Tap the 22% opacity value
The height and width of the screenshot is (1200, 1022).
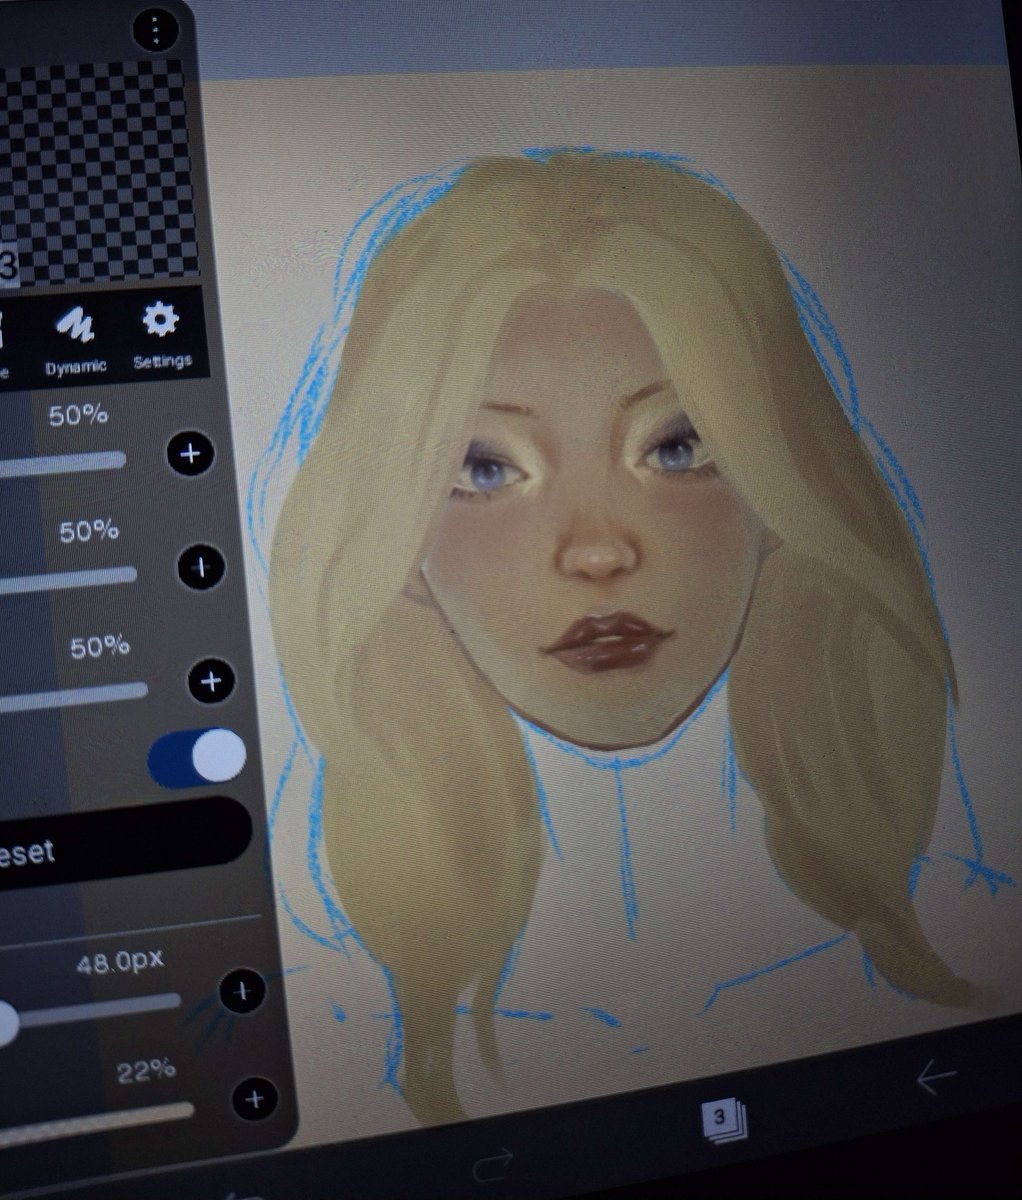146,1073
